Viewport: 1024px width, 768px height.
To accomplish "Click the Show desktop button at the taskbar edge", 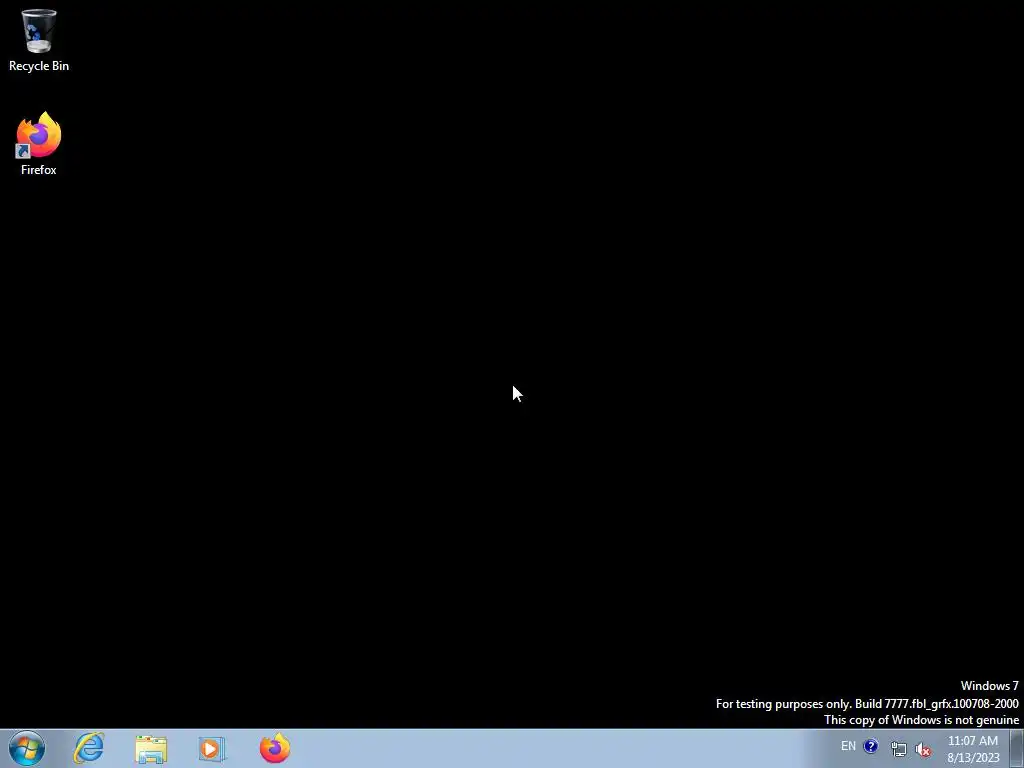I will 1017,748.
